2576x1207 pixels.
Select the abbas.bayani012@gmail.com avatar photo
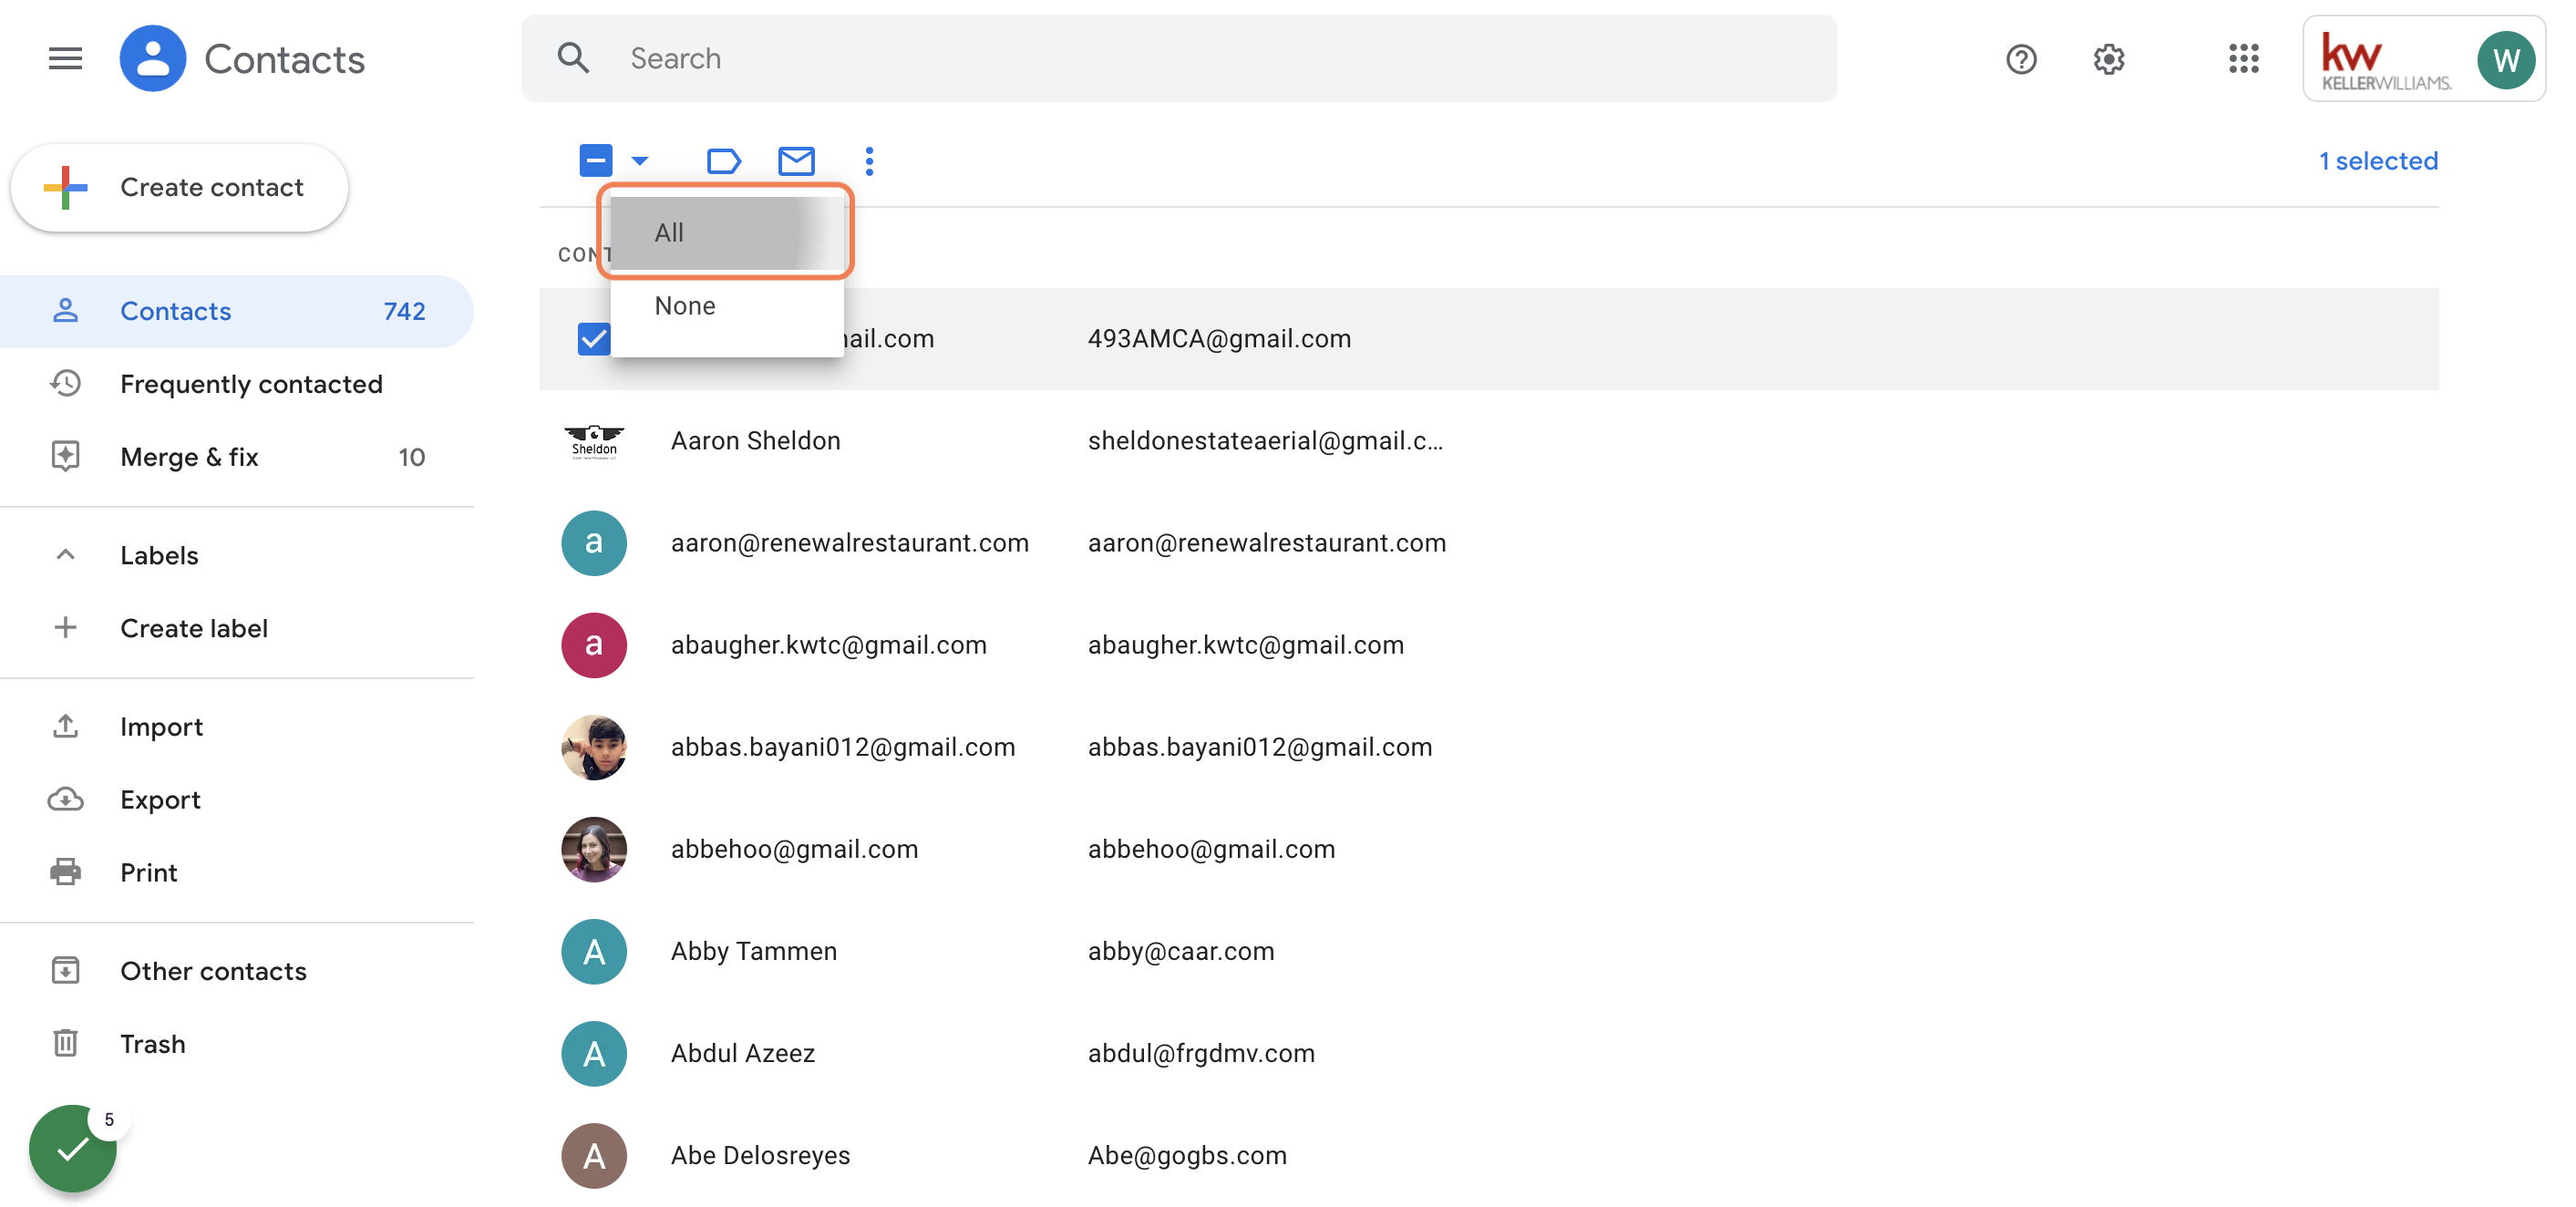(594, 747)
